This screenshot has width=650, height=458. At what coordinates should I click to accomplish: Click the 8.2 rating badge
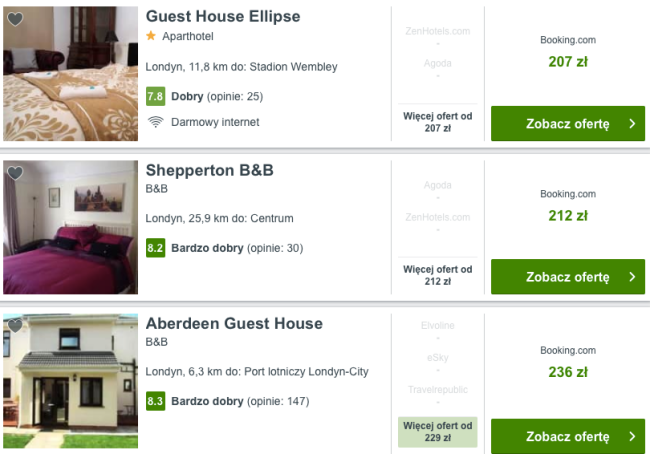point(155,248)
